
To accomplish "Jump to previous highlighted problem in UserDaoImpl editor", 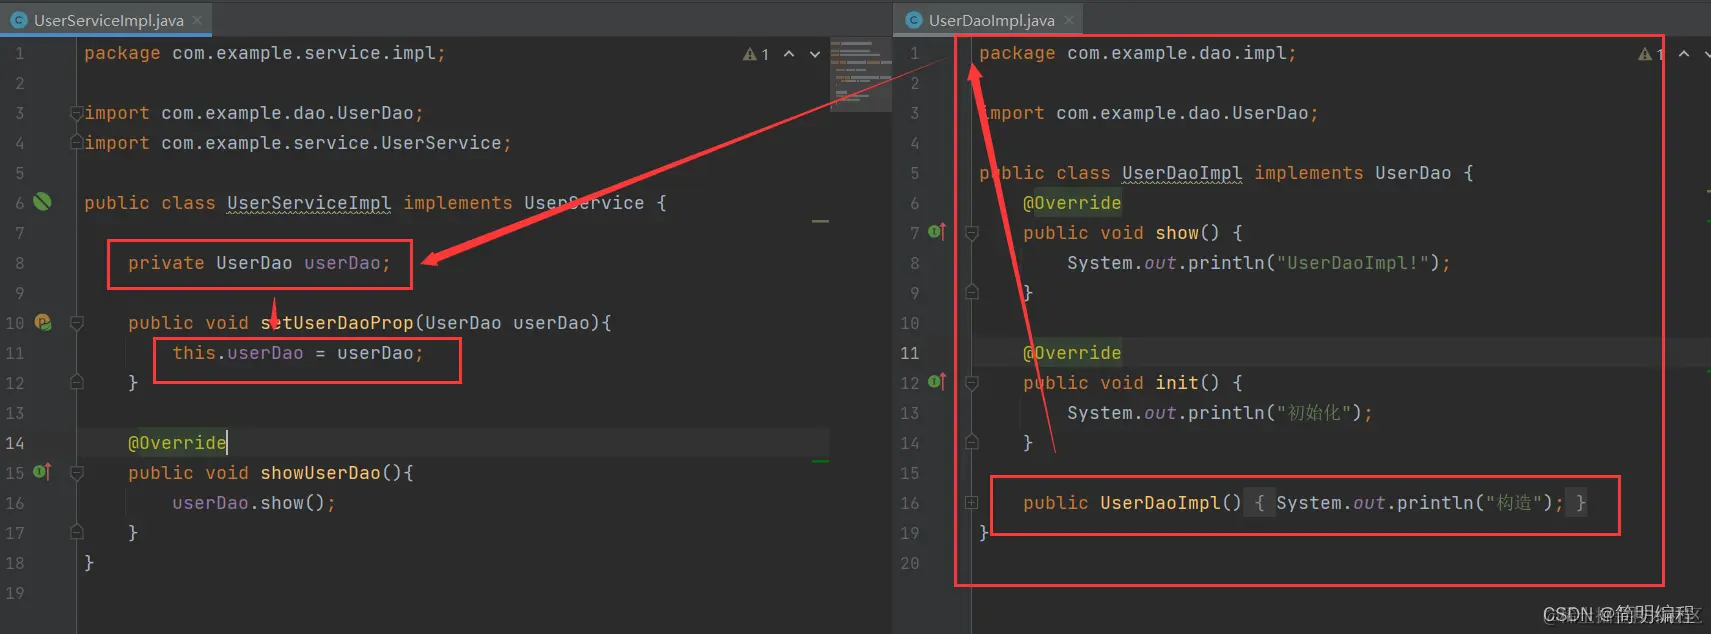I will click(1684, 54).
